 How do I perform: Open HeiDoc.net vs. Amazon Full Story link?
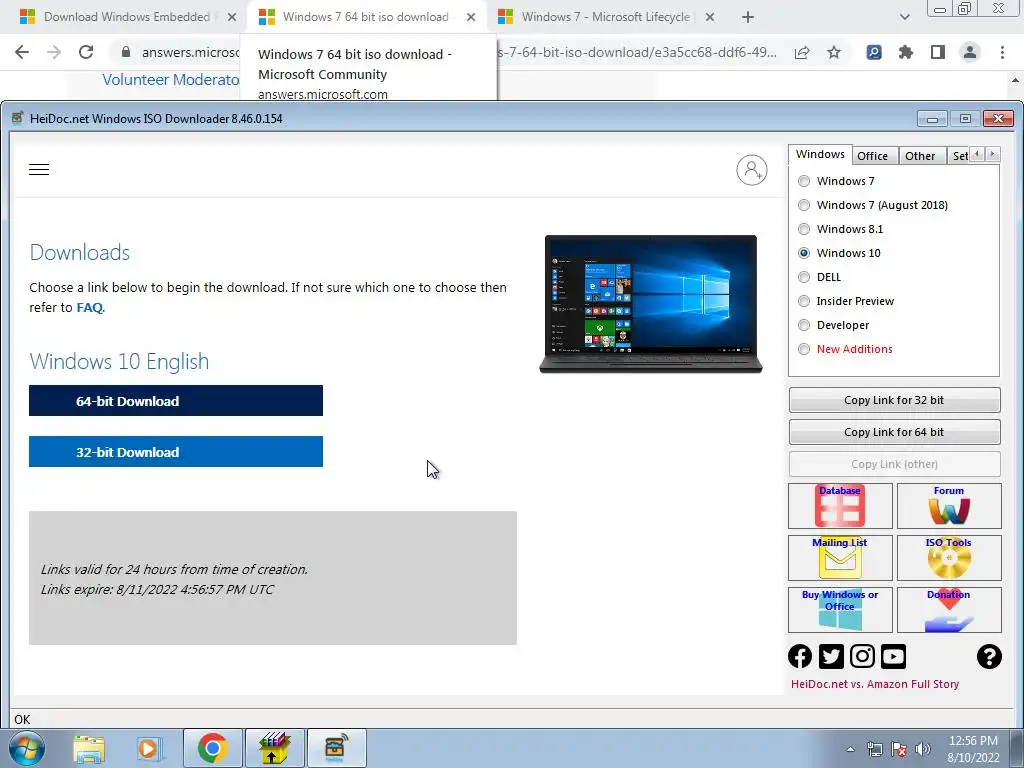click(874, 684)
